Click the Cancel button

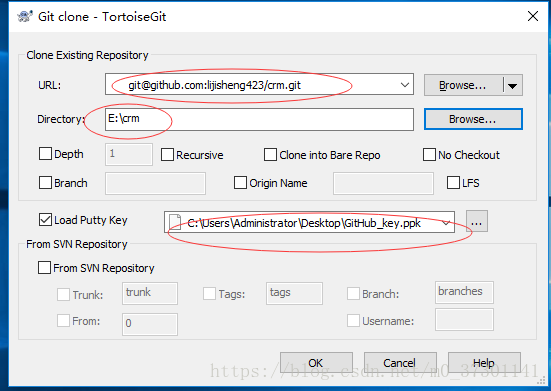(x=400, y=363)
